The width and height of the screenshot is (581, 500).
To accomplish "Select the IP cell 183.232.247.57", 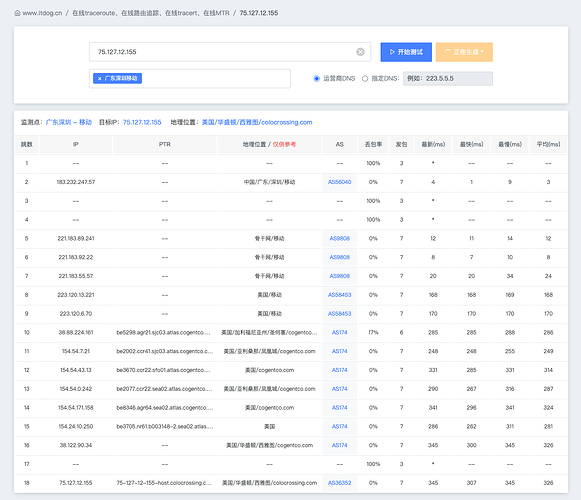I will 76,182.
